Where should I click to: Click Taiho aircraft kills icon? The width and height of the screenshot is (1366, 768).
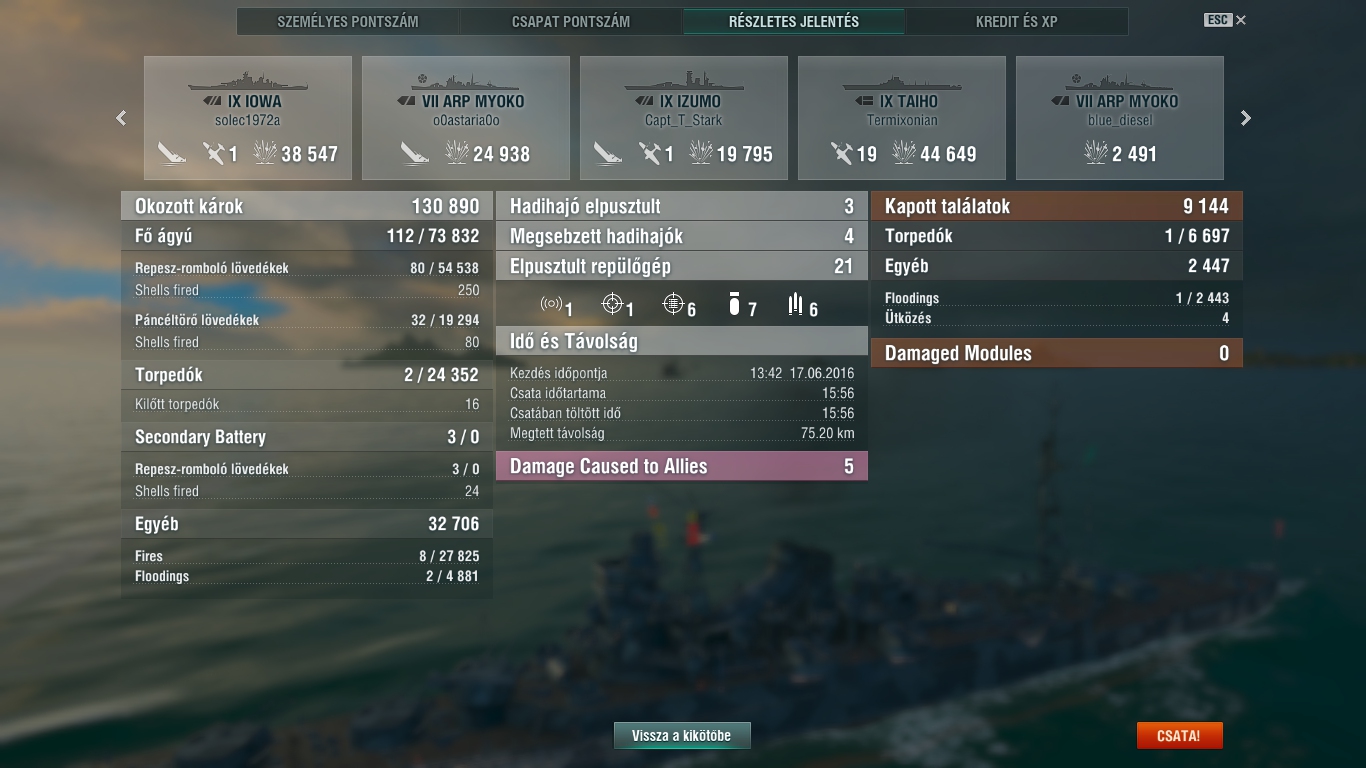point(842,153)
